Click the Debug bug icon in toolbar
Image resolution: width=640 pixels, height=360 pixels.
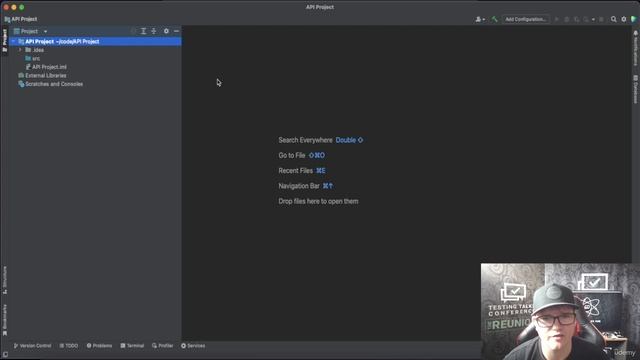pos(567,19)
